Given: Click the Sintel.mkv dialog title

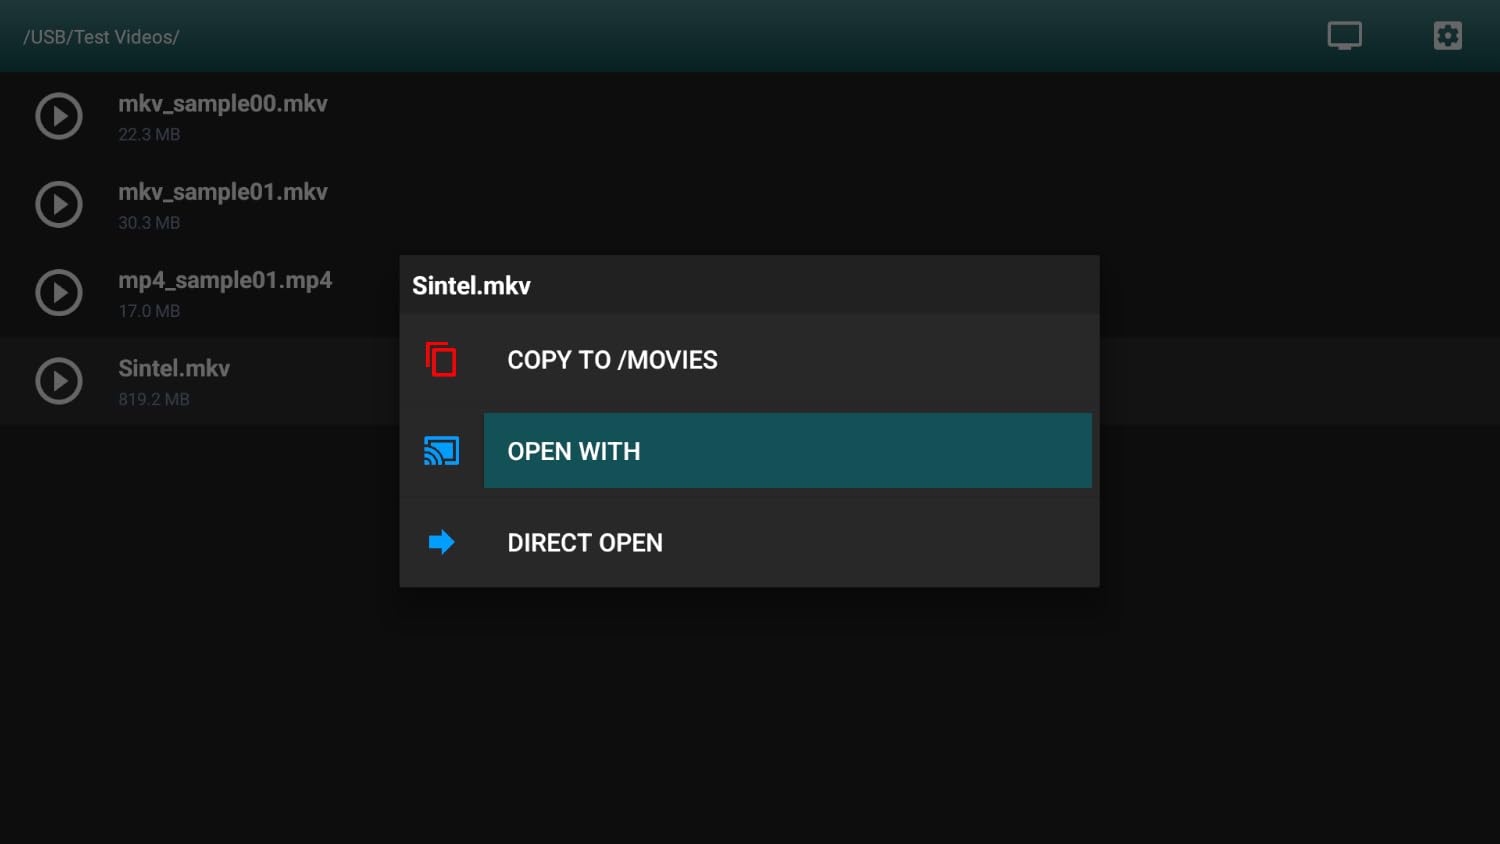Looking at the screenshot, I should coord(471,286).
